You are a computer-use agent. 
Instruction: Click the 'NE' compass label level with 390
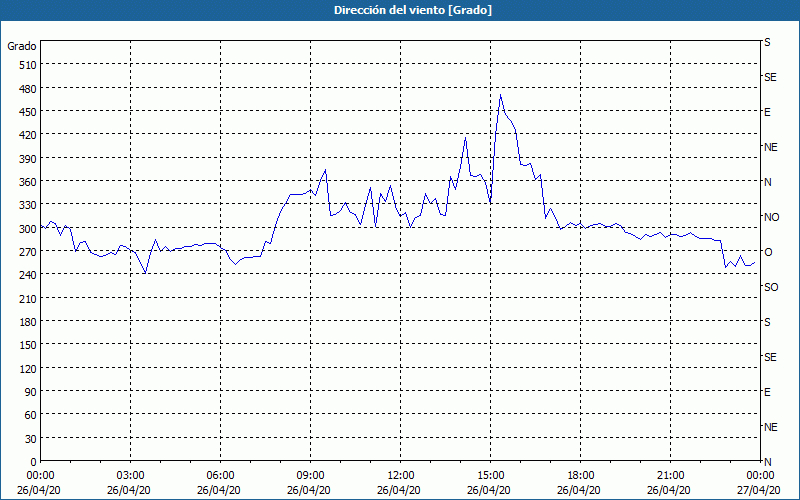pos(771,147)
